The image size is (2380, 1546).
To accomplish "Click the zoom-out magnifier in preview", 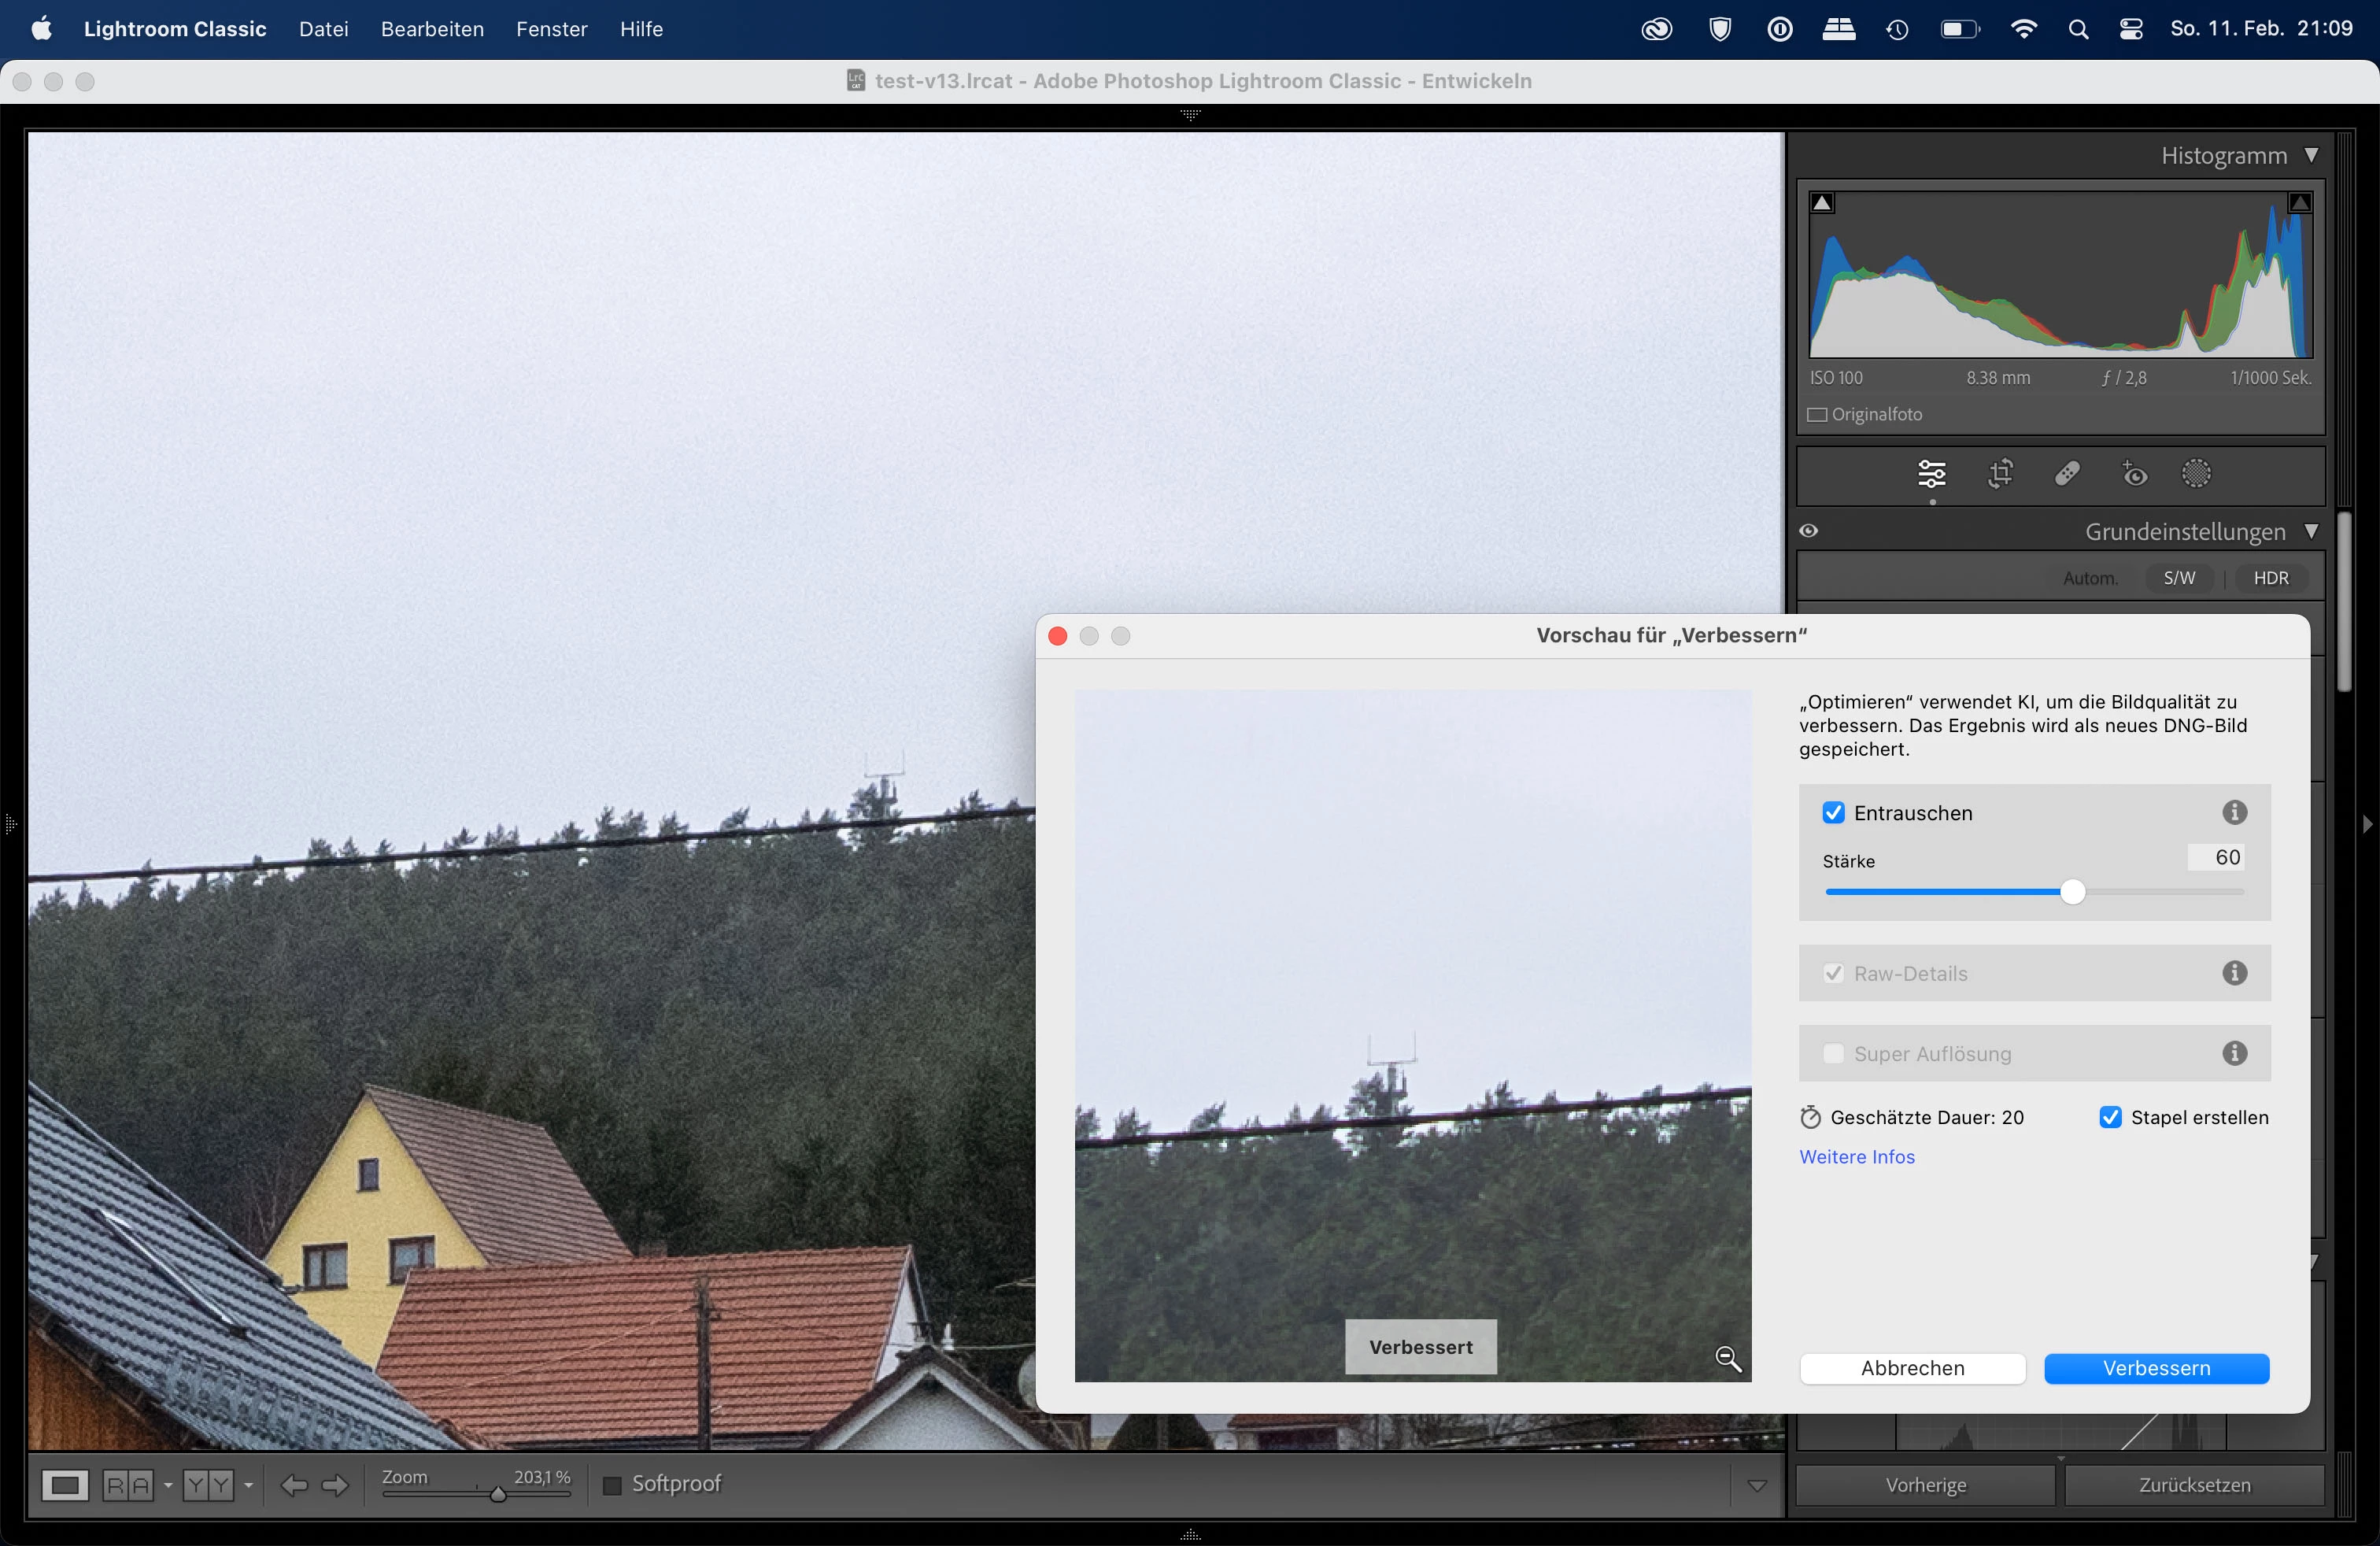I will click(1728, 1358).
